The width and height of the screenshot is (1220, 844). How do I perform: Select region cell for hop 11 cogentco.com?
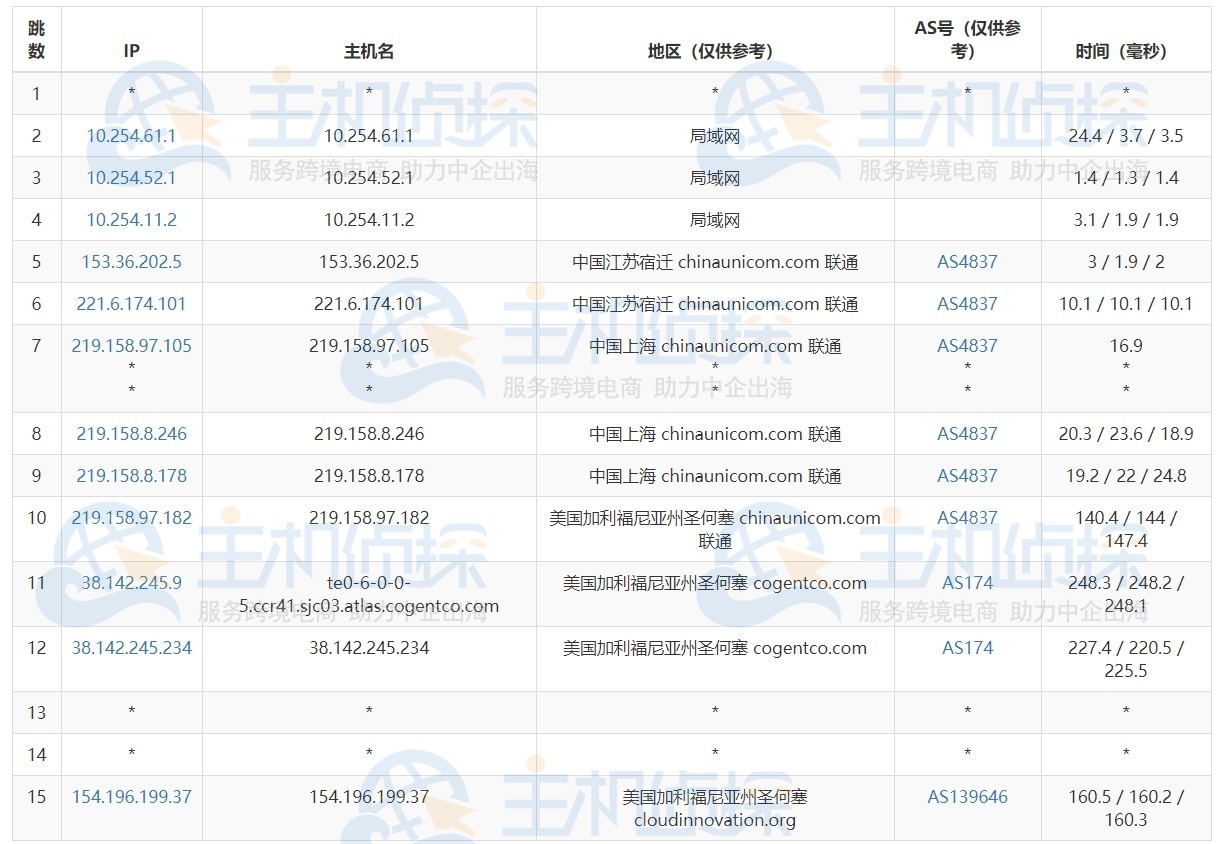[715, 594]
